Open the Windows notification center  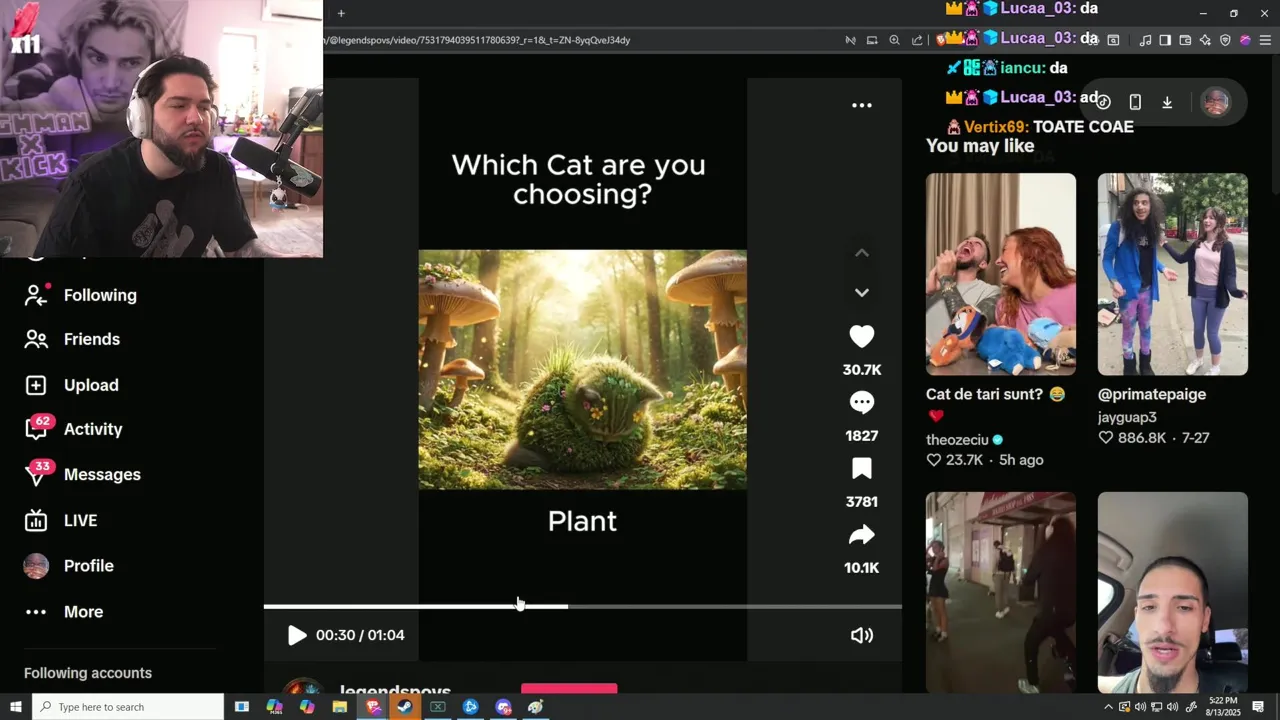coord(1258,707)
